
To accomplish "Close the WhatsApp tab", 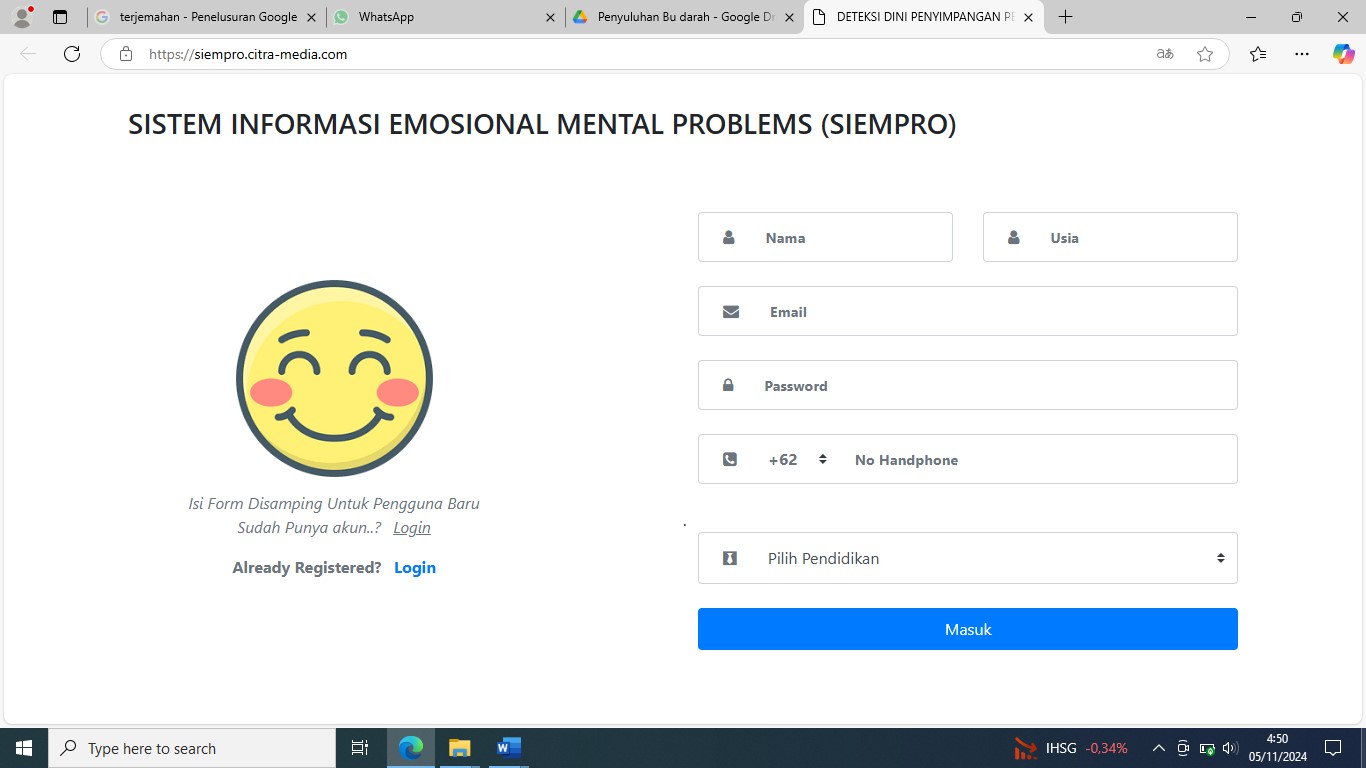I will pos(551,17).
